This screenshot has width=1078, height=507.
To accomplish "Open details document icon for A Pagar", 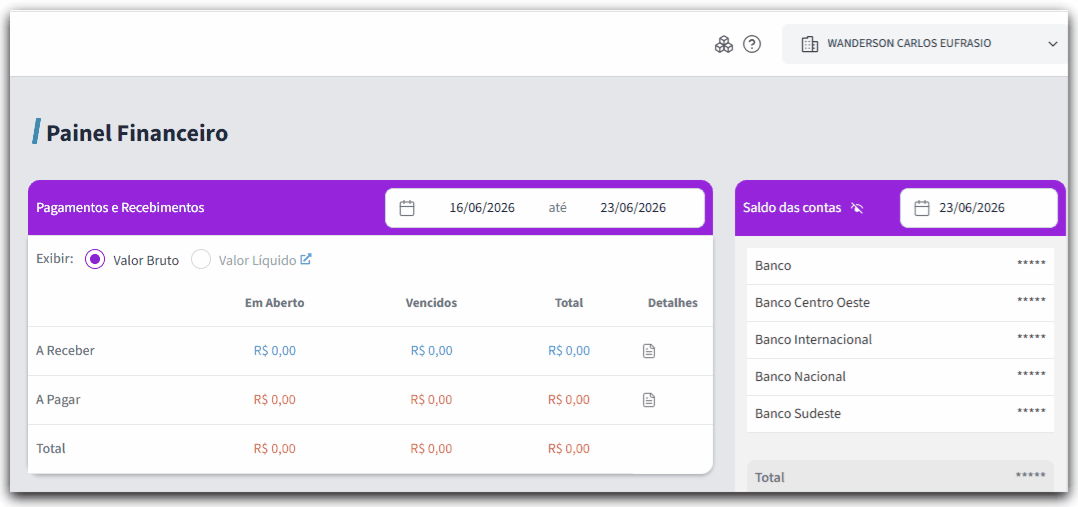I will 649,400.
